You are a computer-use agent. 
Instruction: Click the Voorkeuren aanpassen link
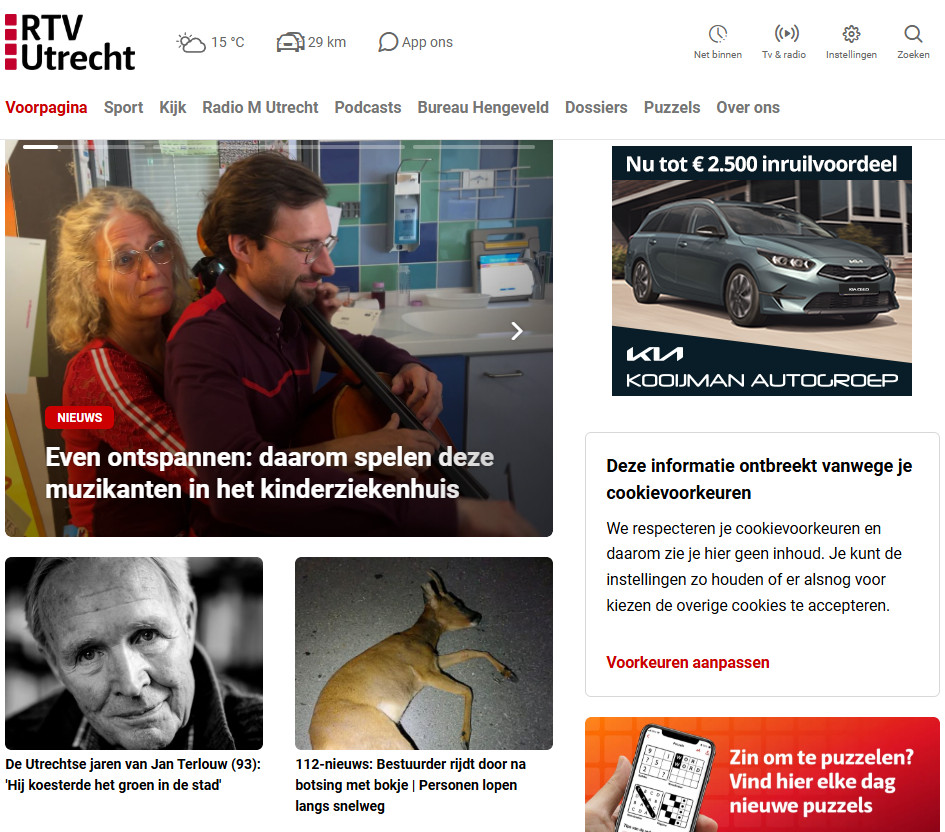688,662
